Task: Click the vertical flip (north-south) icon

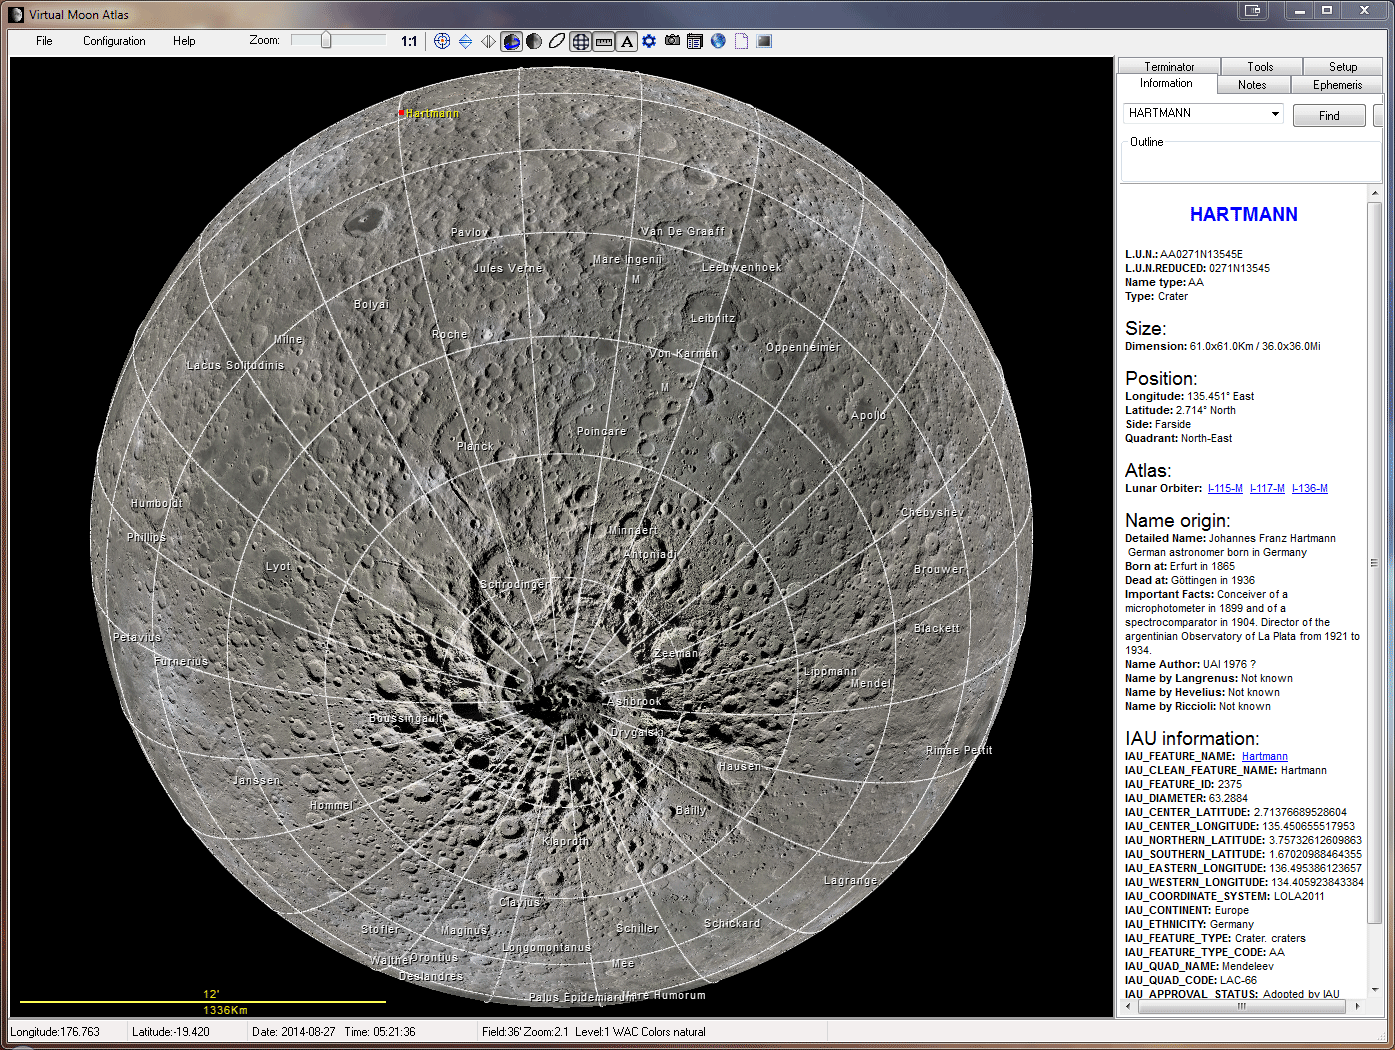Action: (x=465, y=41)
